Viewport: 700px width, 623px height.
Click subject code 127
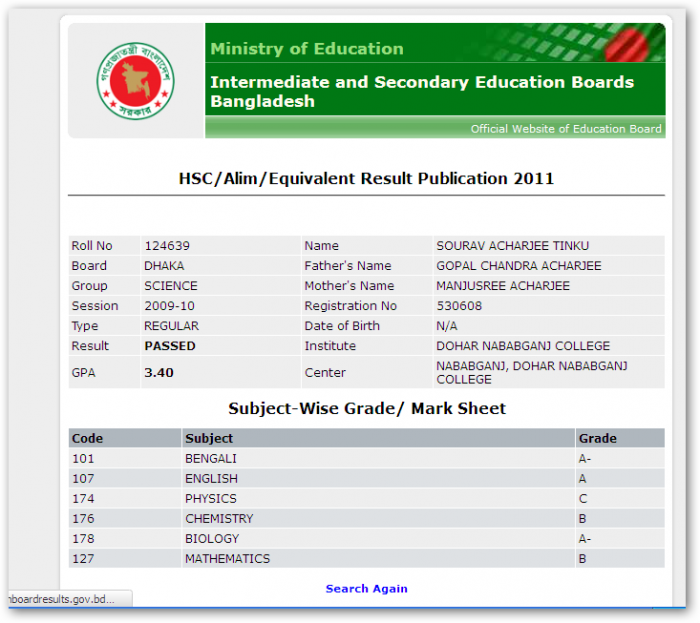[83, 559]
